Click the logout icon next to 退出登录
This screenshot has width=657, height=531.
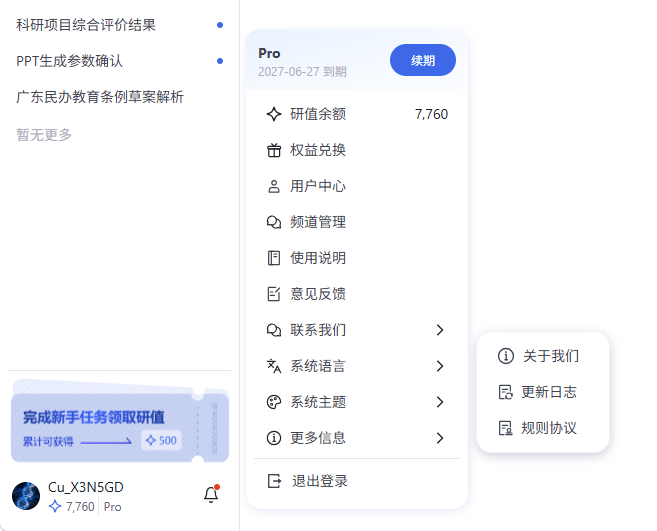coord(274,481)
